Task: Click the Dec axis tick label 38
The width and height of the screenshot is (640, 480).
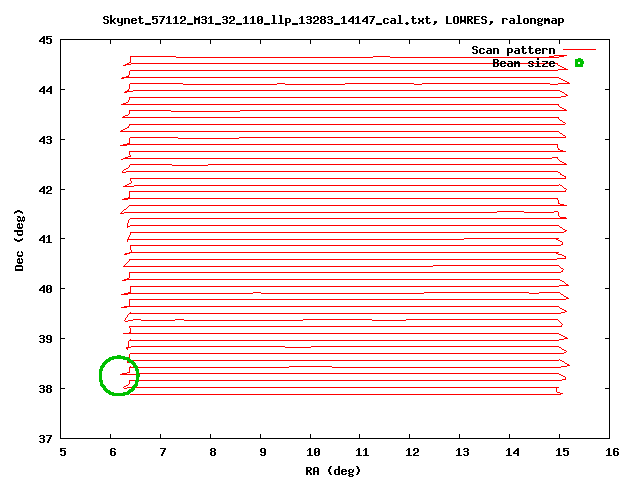Action: [x=46, y=389]
